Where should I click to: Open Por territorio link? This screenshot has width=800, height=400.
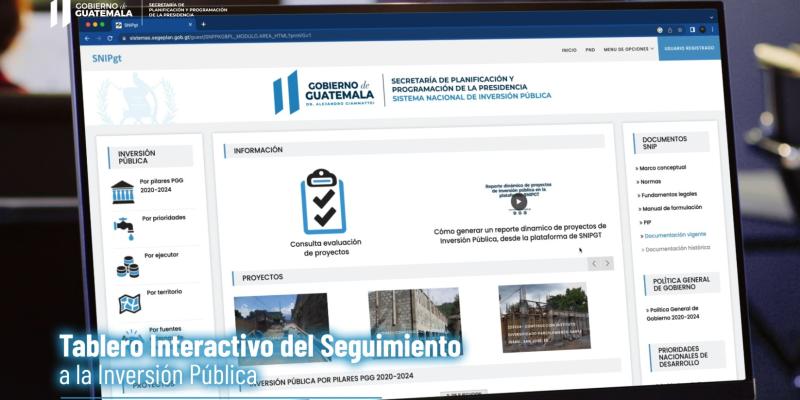pos(164,292)
